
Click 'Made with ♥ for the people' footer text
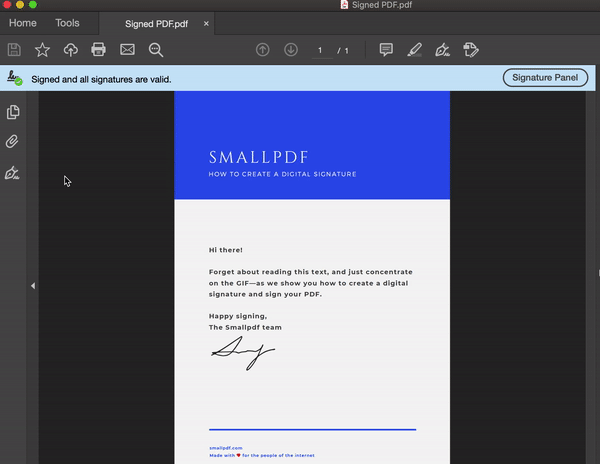coord(262,455)
